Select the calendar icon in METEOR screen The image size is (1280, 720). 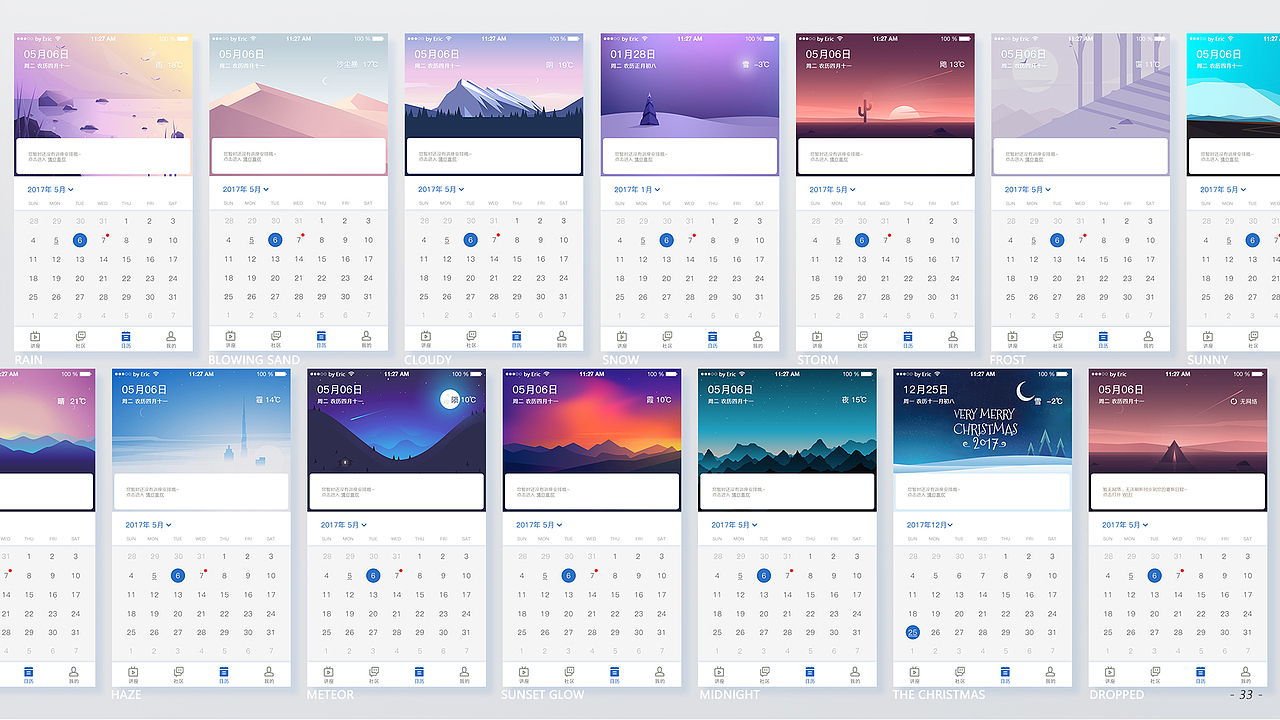tap(419, 672)
